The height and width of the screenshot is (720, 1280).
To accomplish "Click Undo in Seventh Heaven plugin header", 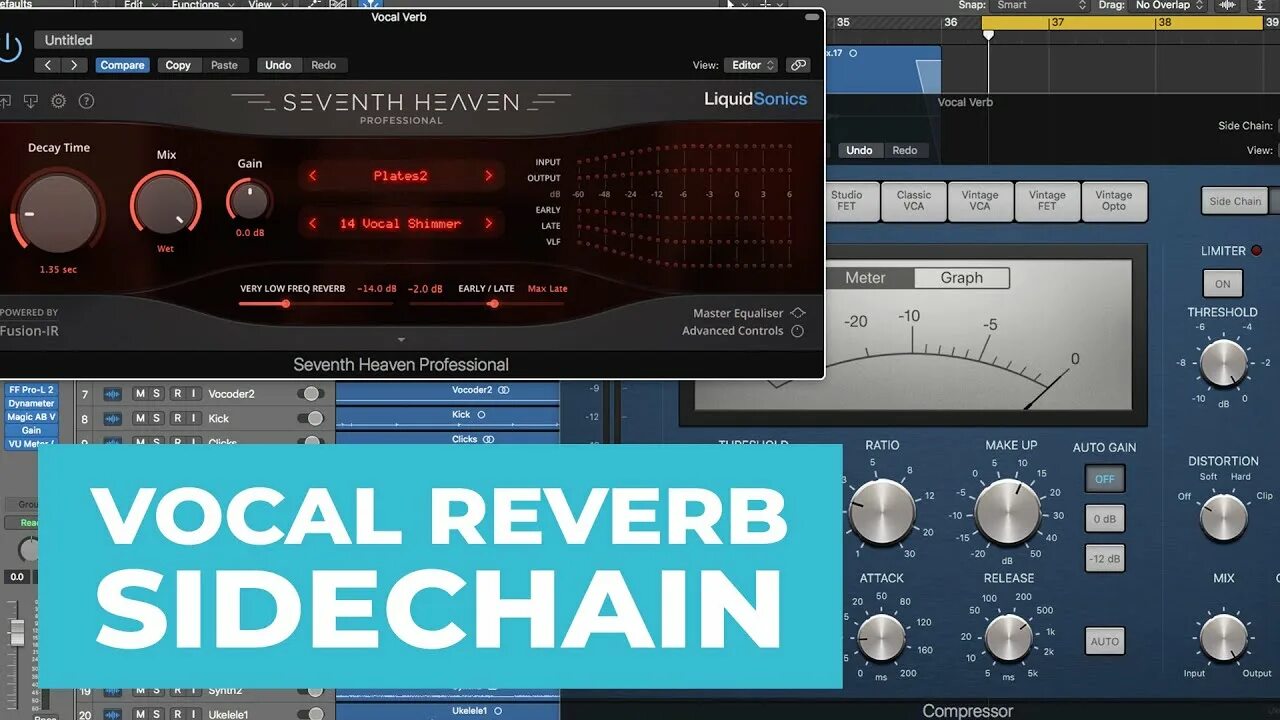I will pyautogui.click(x=278, y=65).
